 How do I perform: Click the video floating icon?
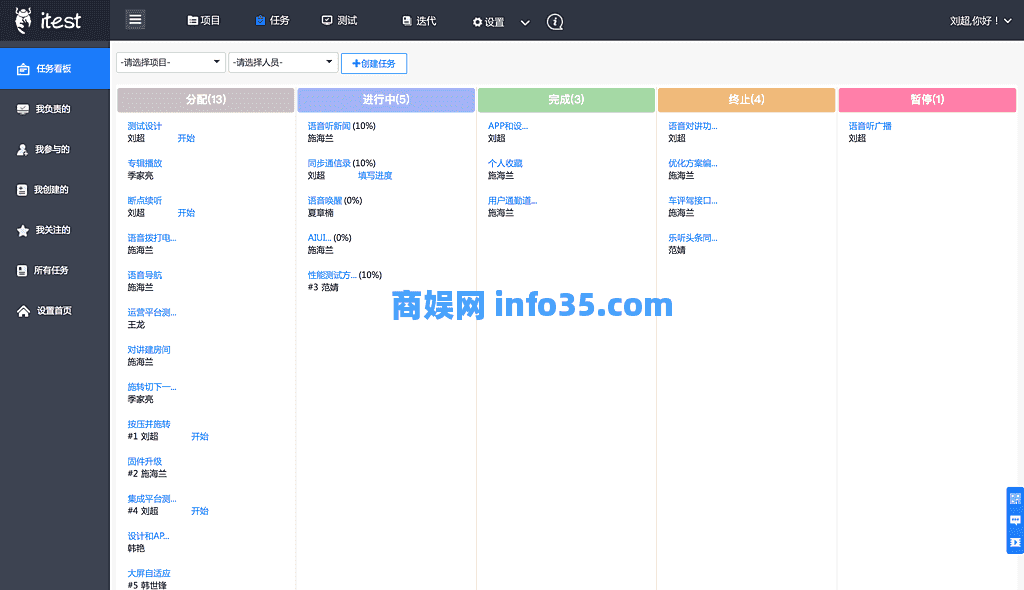[1015, 542]
